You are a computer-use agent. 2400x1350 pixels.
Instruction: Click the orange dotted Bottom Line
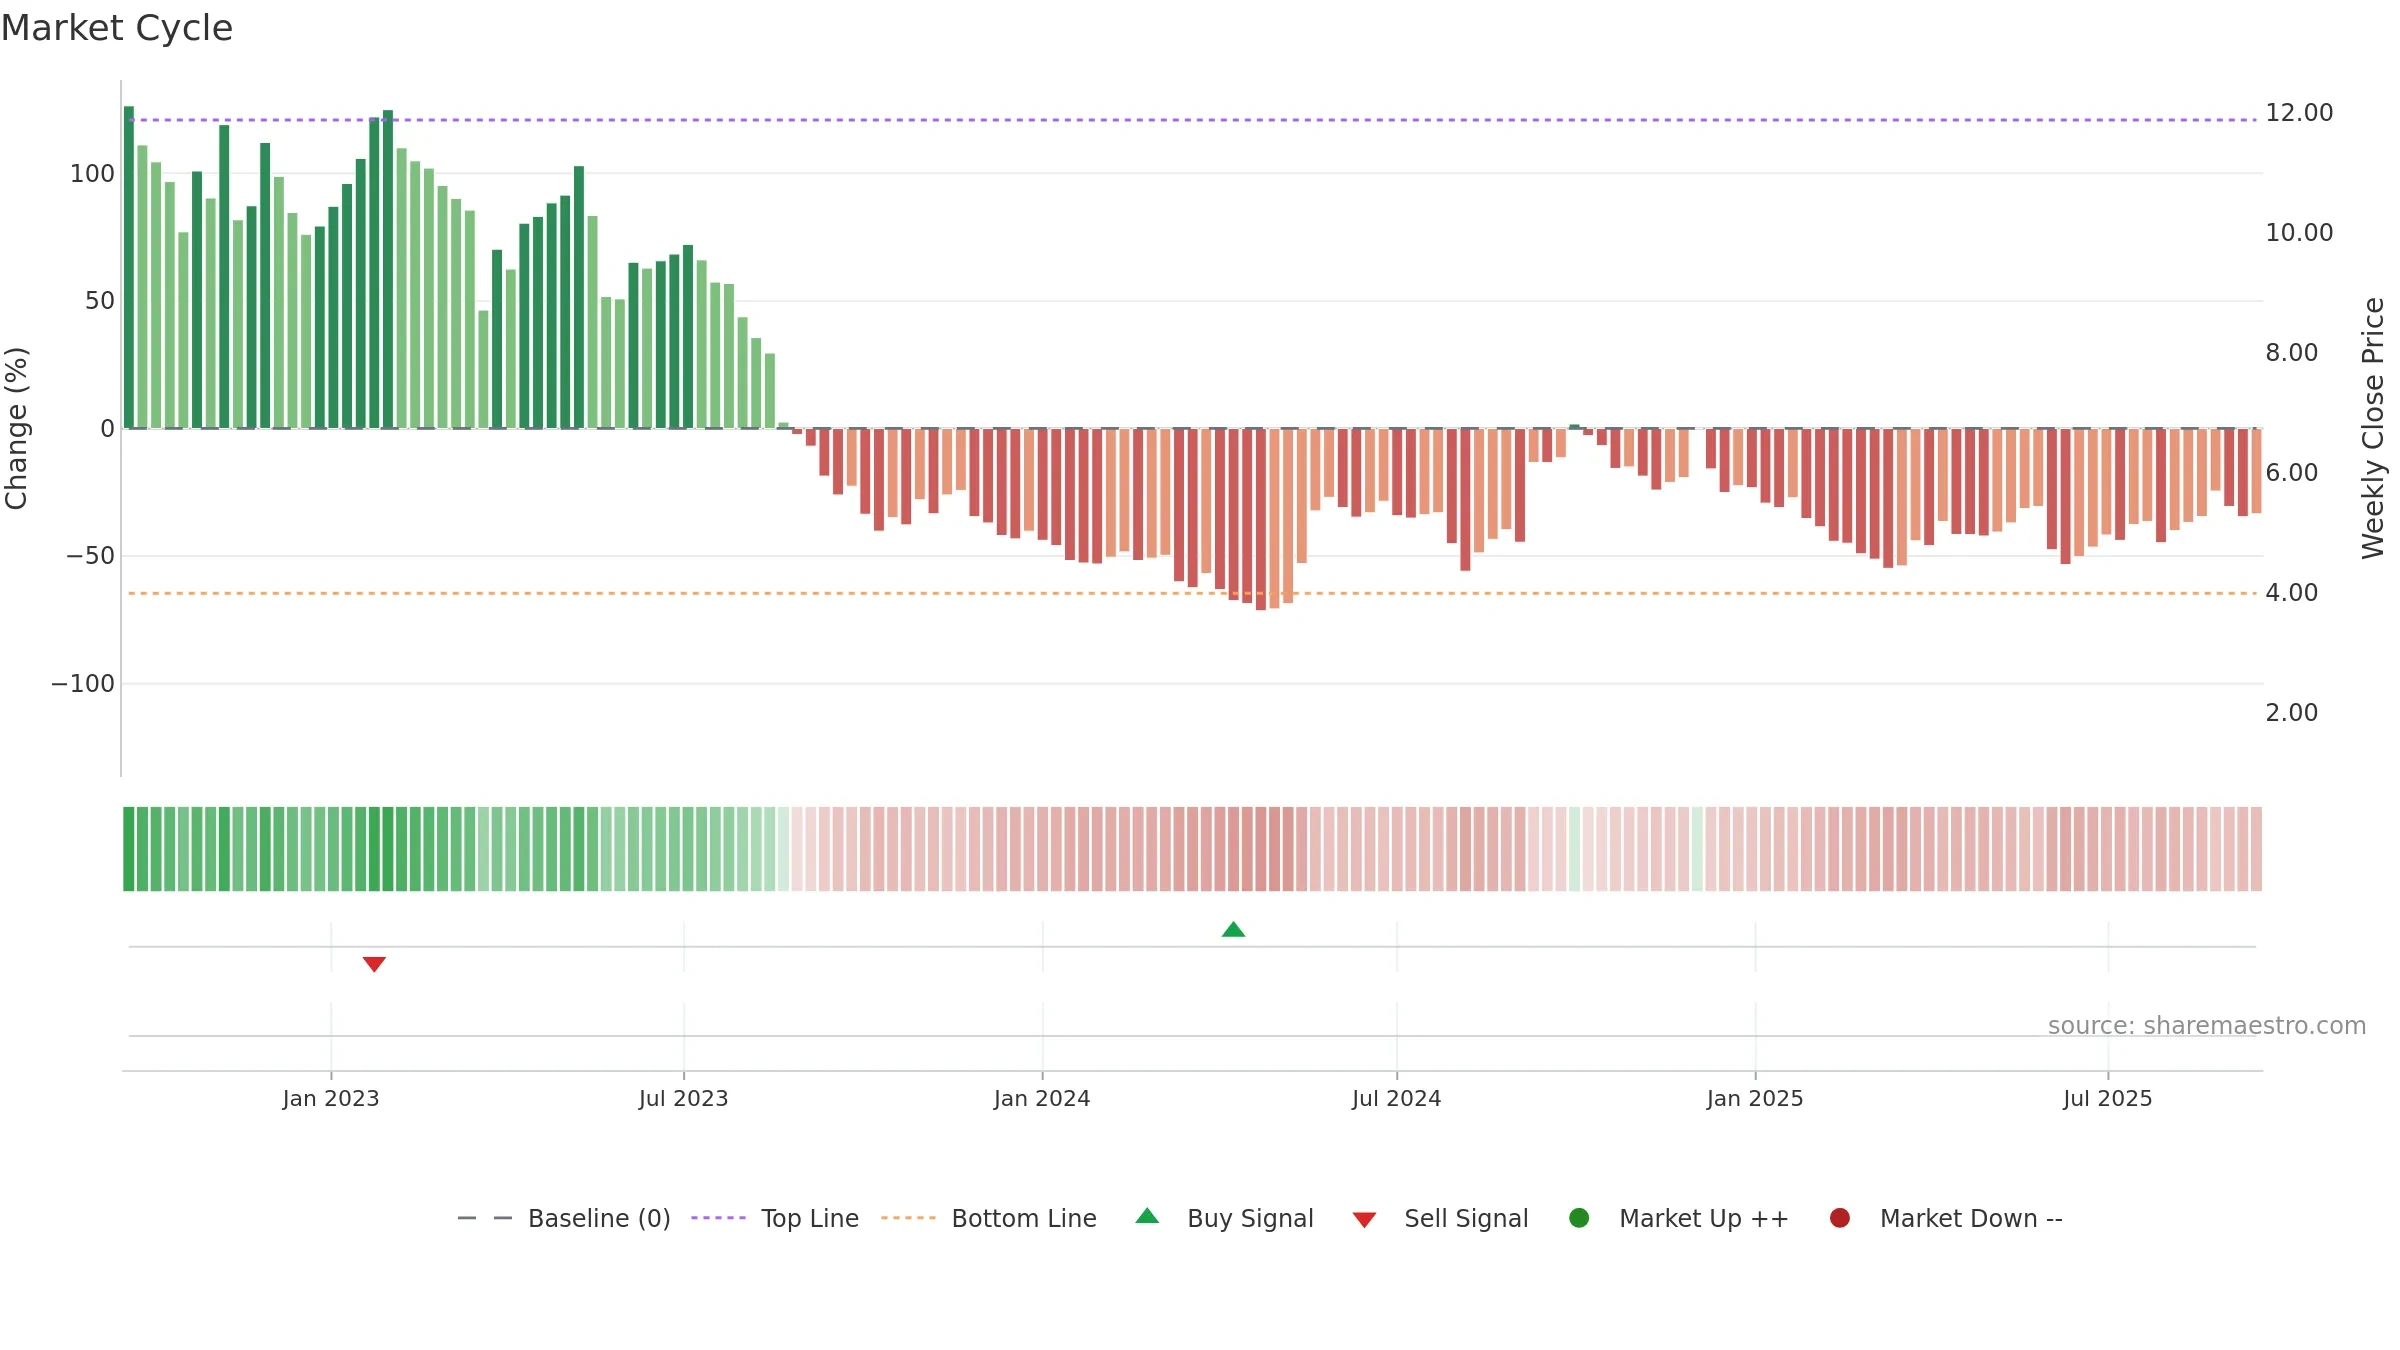tap(1192, 593)
